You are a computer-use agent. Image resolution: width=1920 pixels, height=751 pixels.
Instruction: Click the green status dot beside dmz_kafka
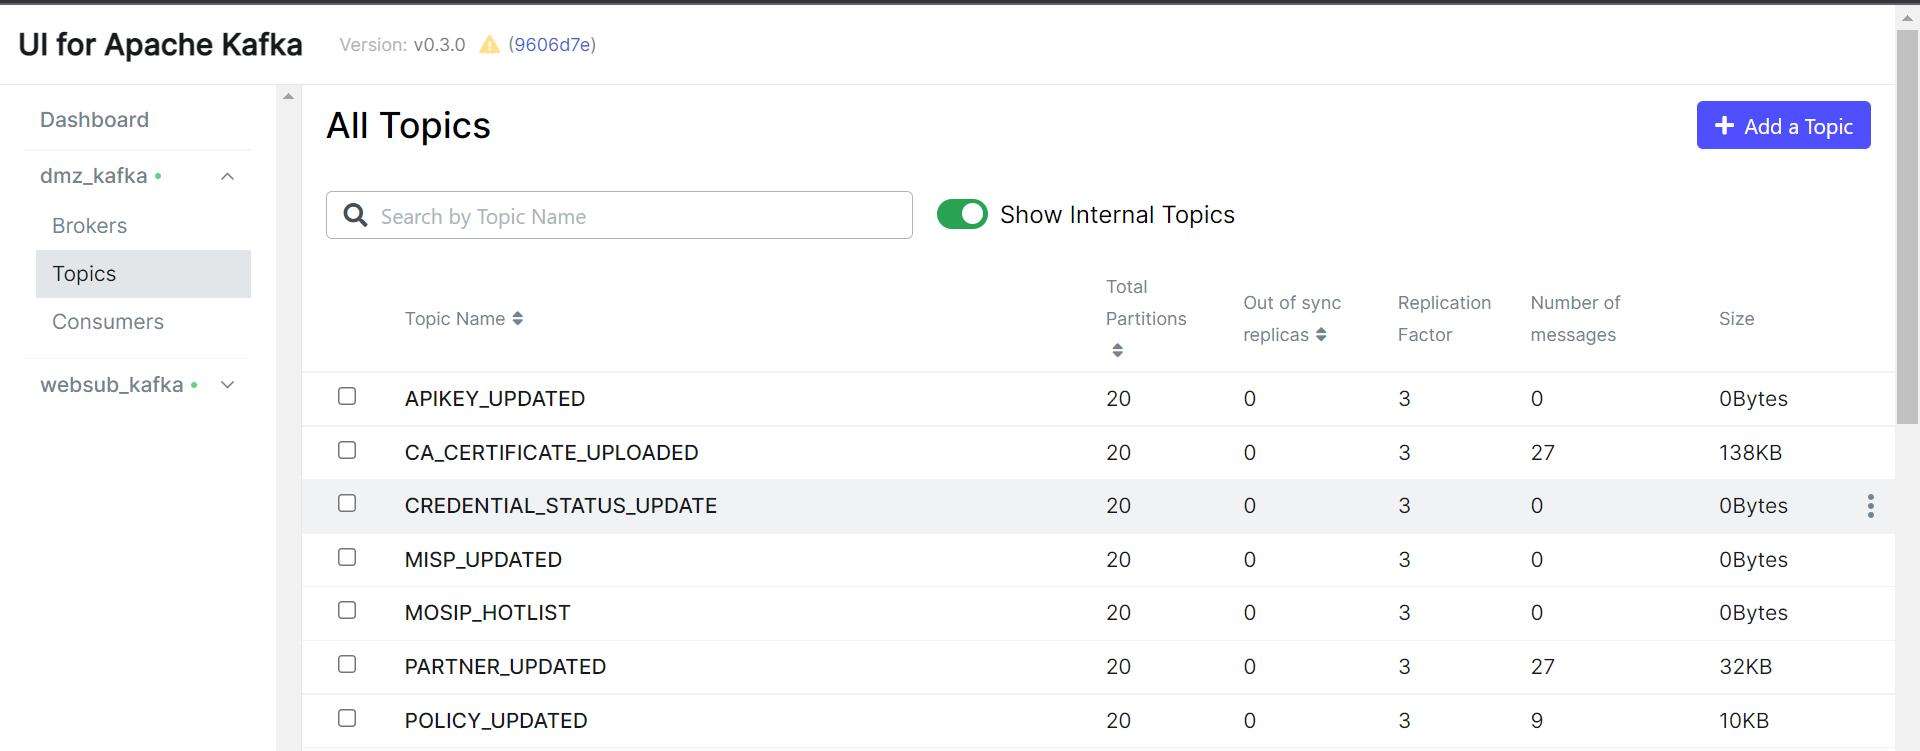[x=158, y=177]
